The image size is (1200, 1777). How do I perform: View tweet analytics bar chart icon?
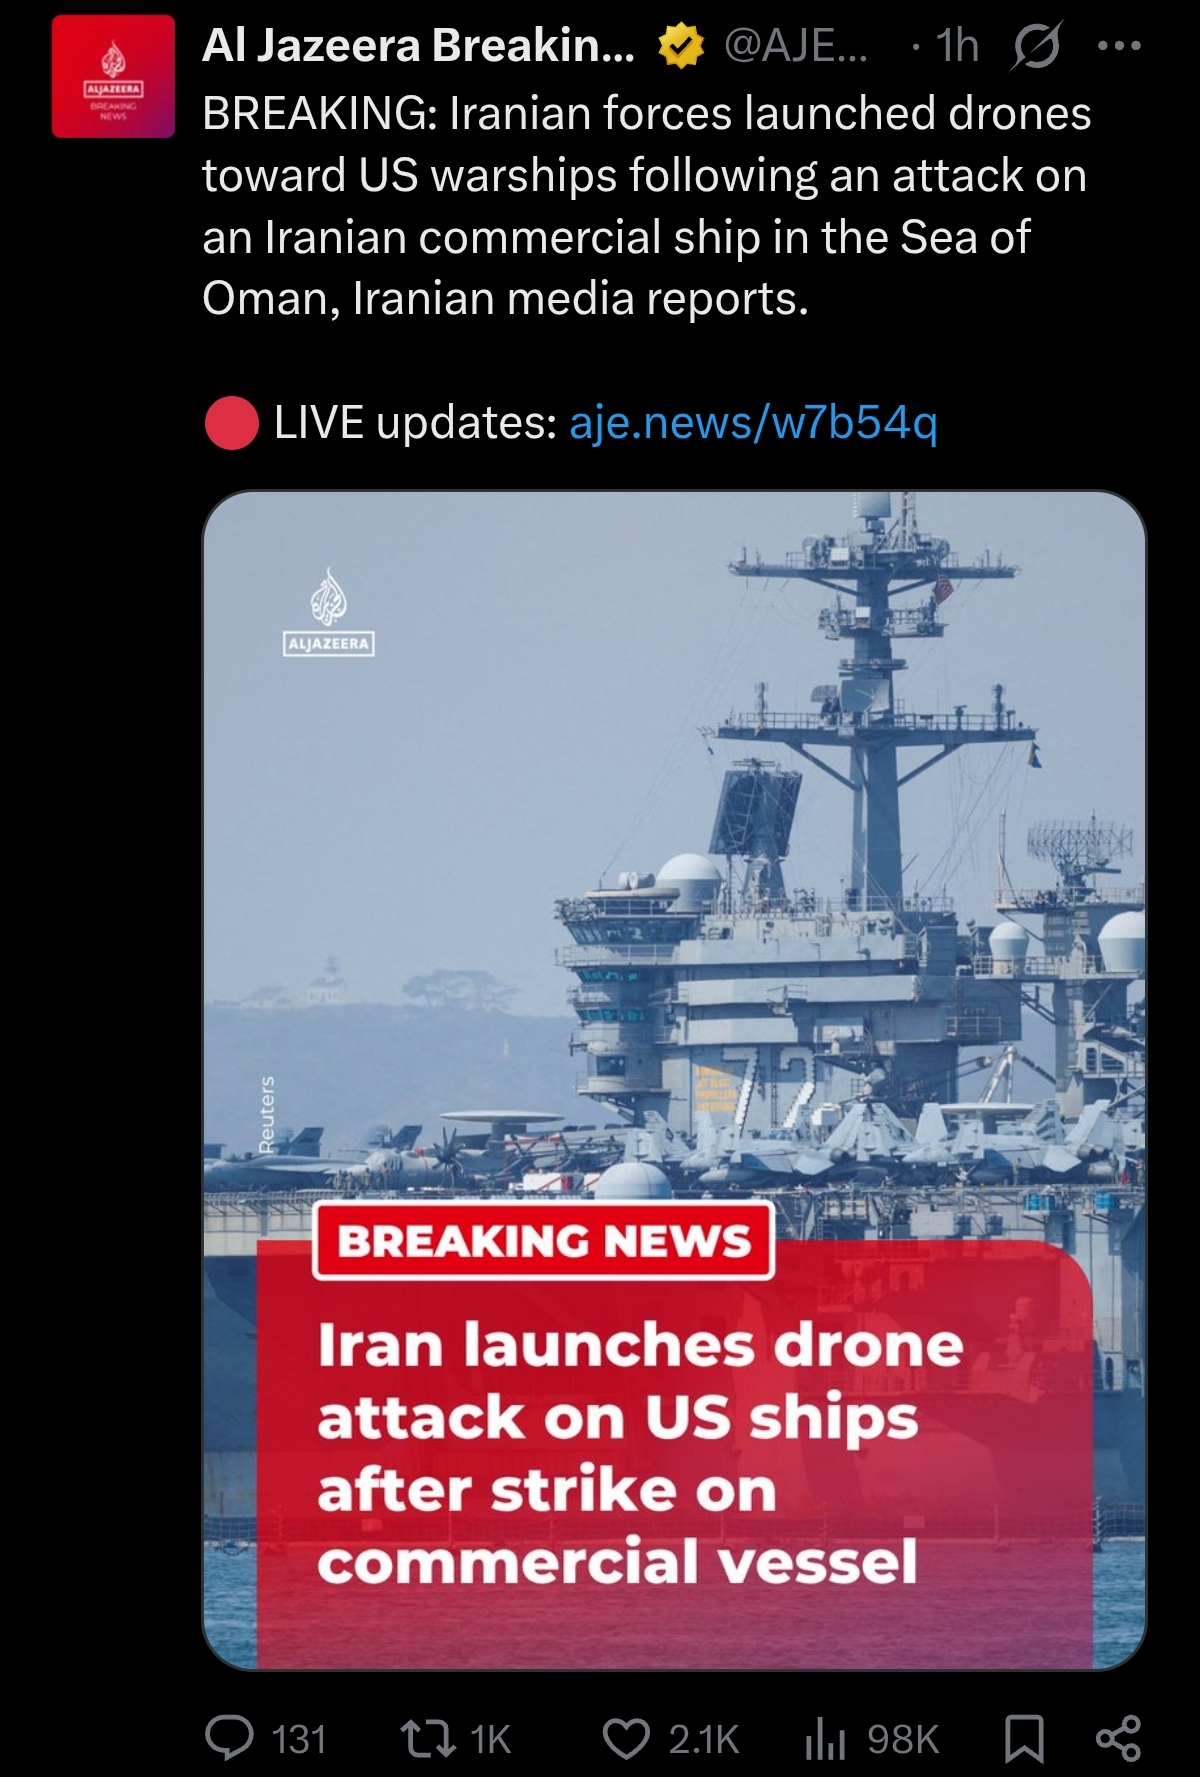(825, 1739)
